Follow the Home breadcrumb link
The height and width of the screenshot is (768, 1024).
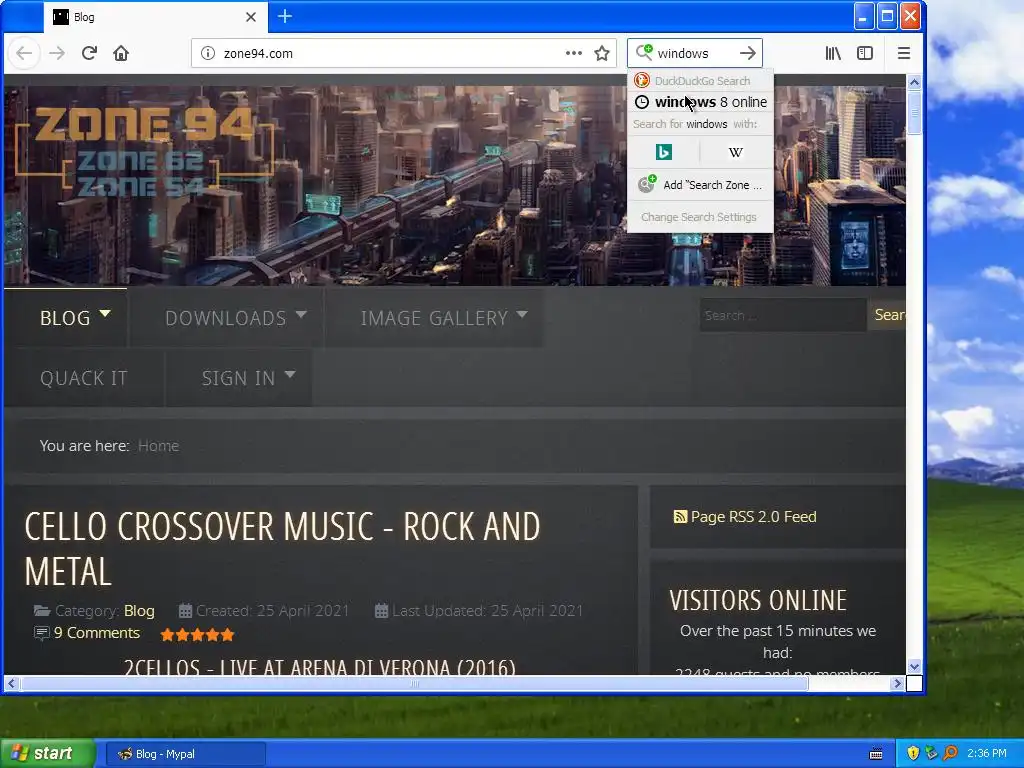point(159,445)
